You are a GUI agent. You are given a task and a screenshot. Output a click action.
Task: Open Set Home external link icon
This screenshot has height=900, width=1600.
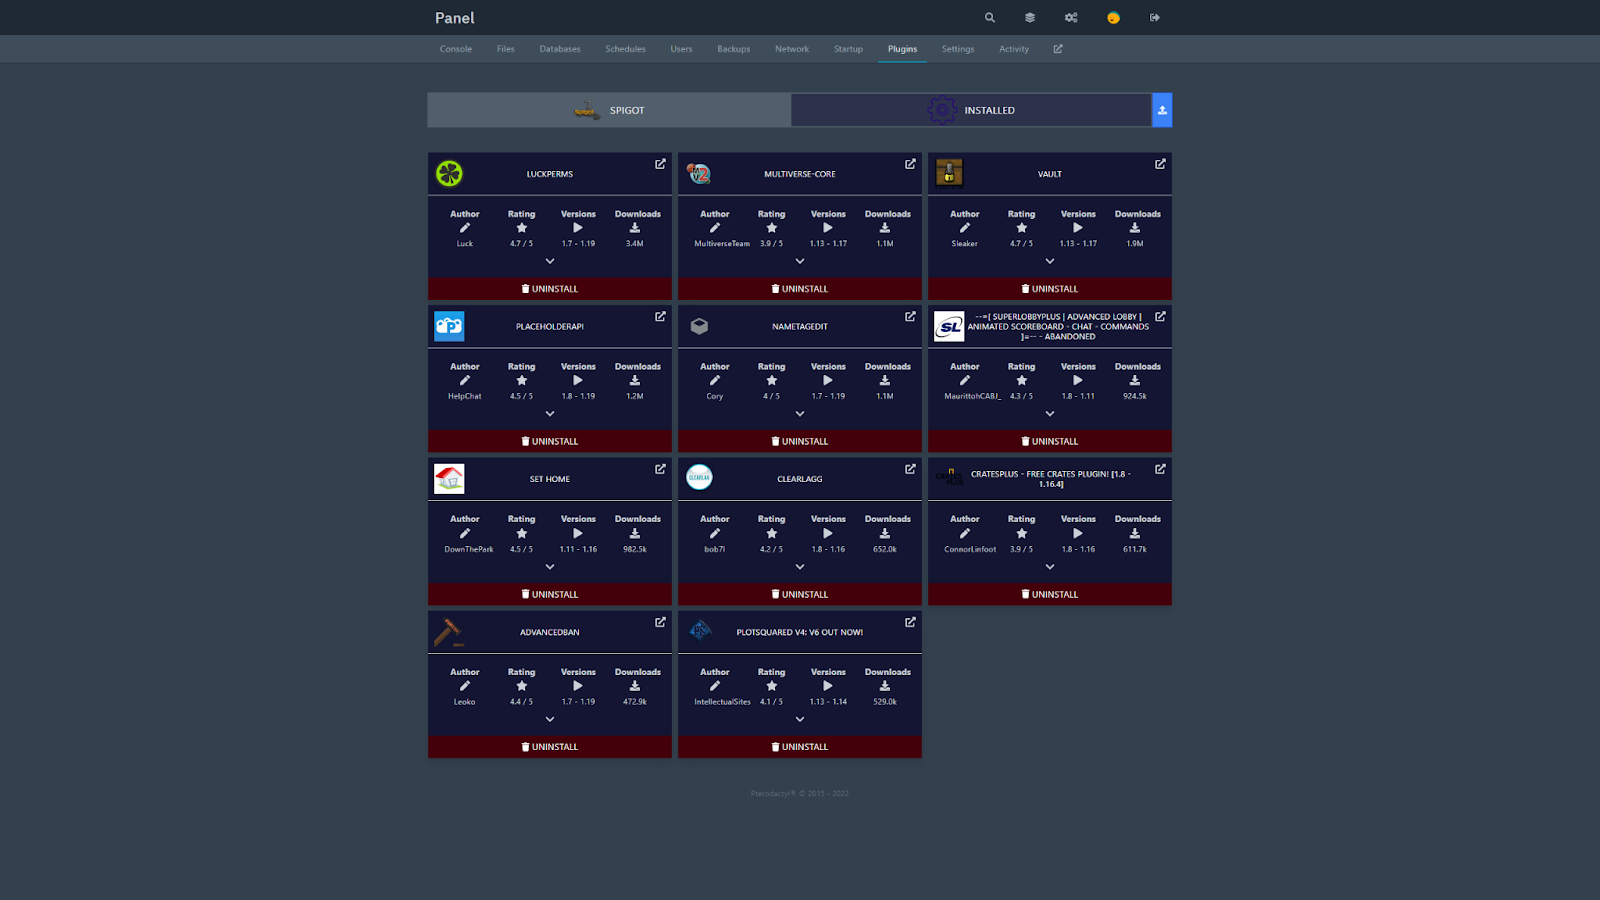660,469
